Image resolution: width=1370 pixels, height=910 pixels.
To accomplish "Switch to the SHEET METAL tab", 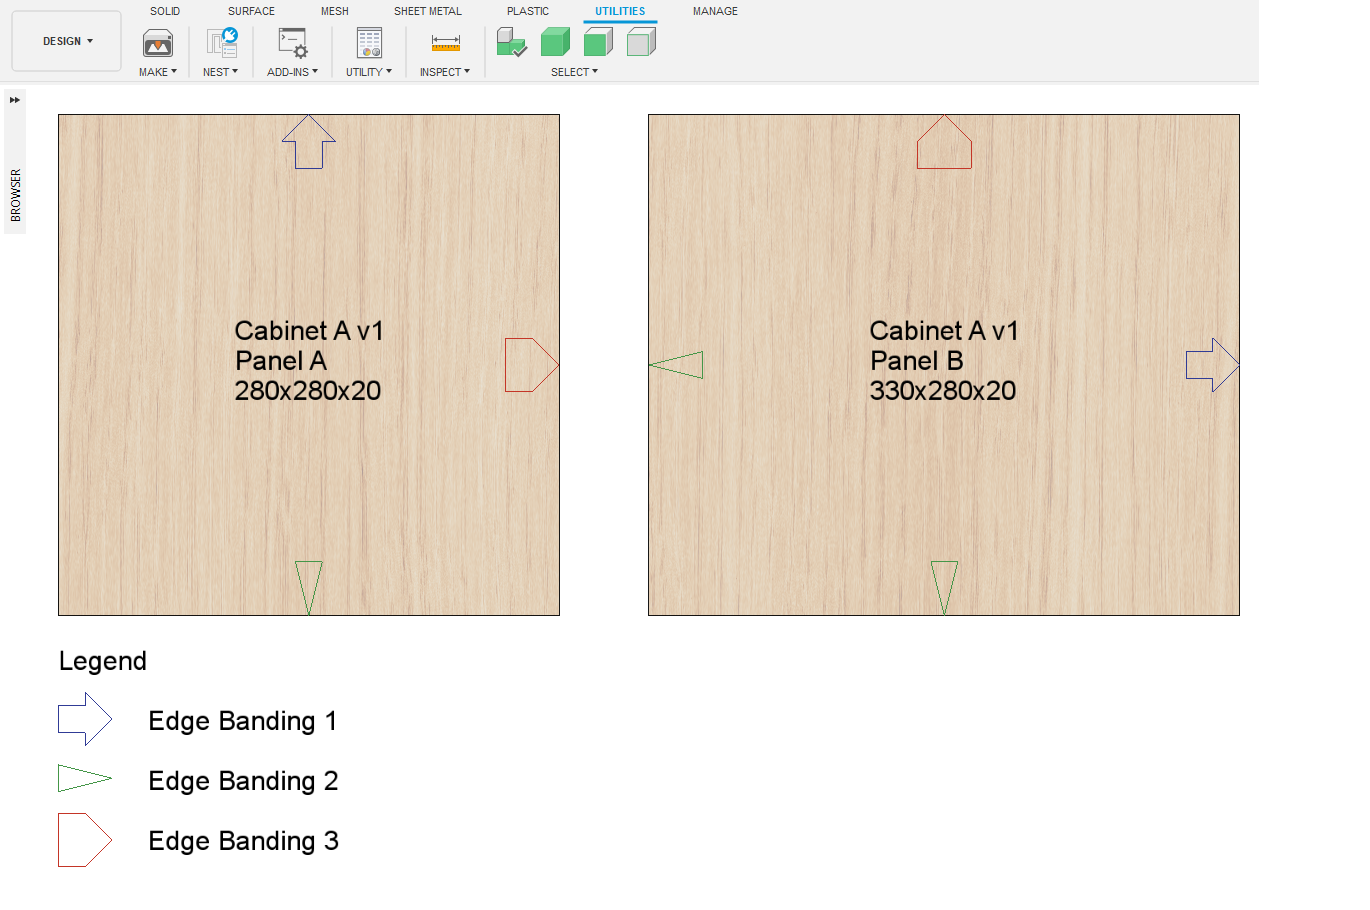I will coord(427,11).
